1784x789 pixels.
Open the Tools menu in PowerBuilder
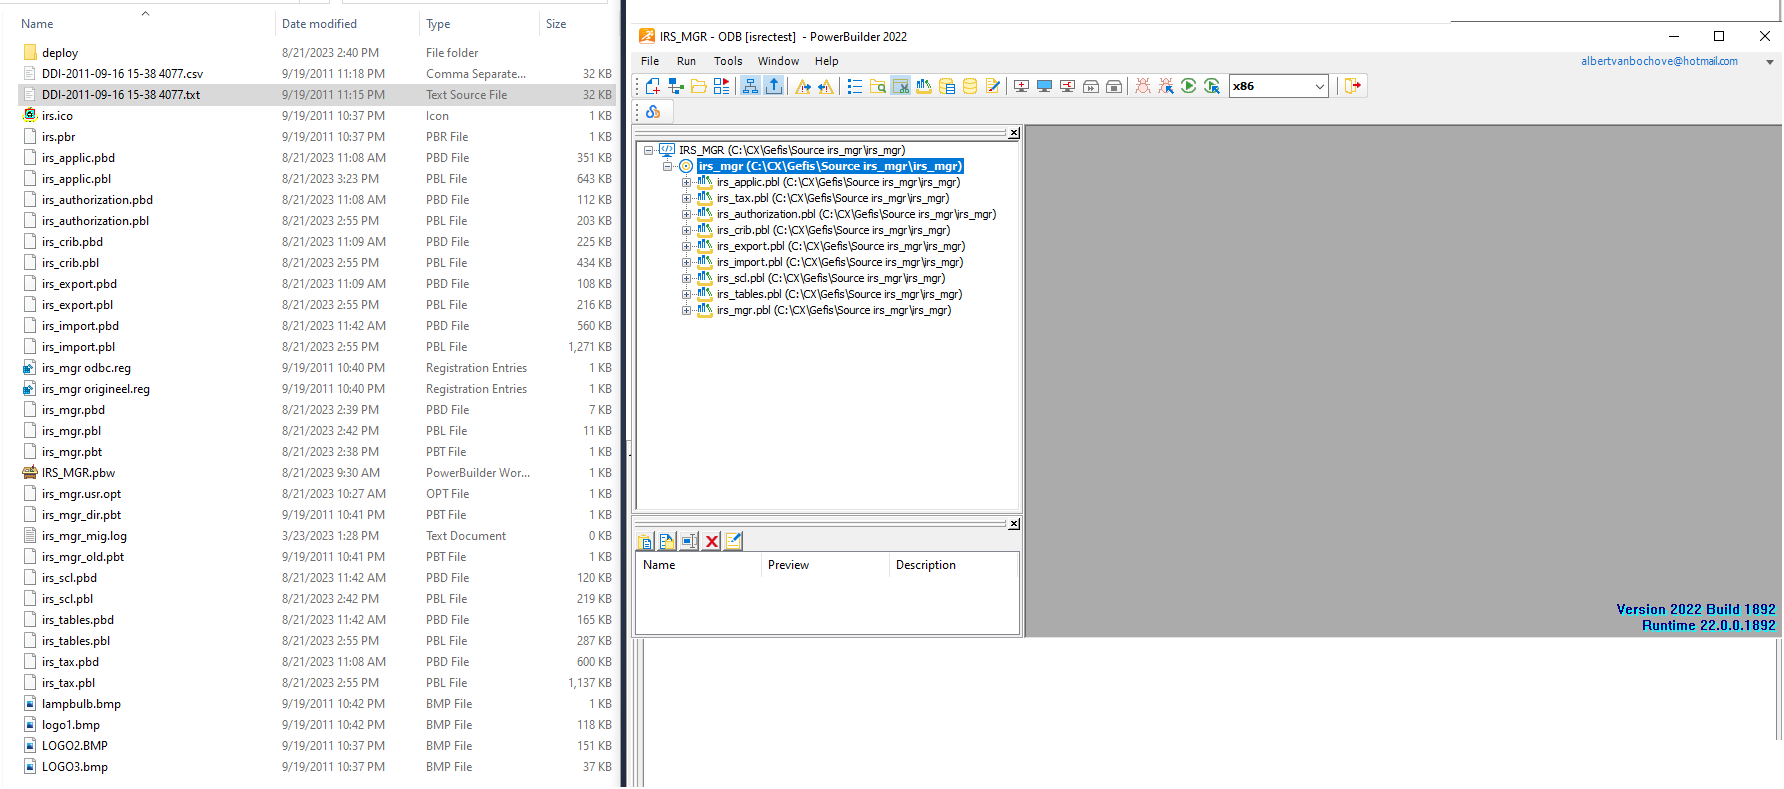[x=728, y=61]
